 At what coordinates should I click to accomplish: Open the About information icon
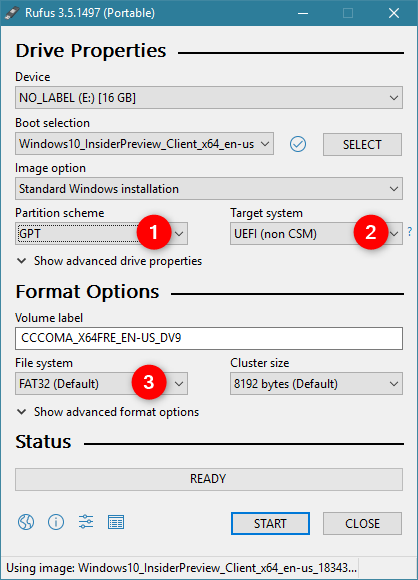[x=56, y=522]
